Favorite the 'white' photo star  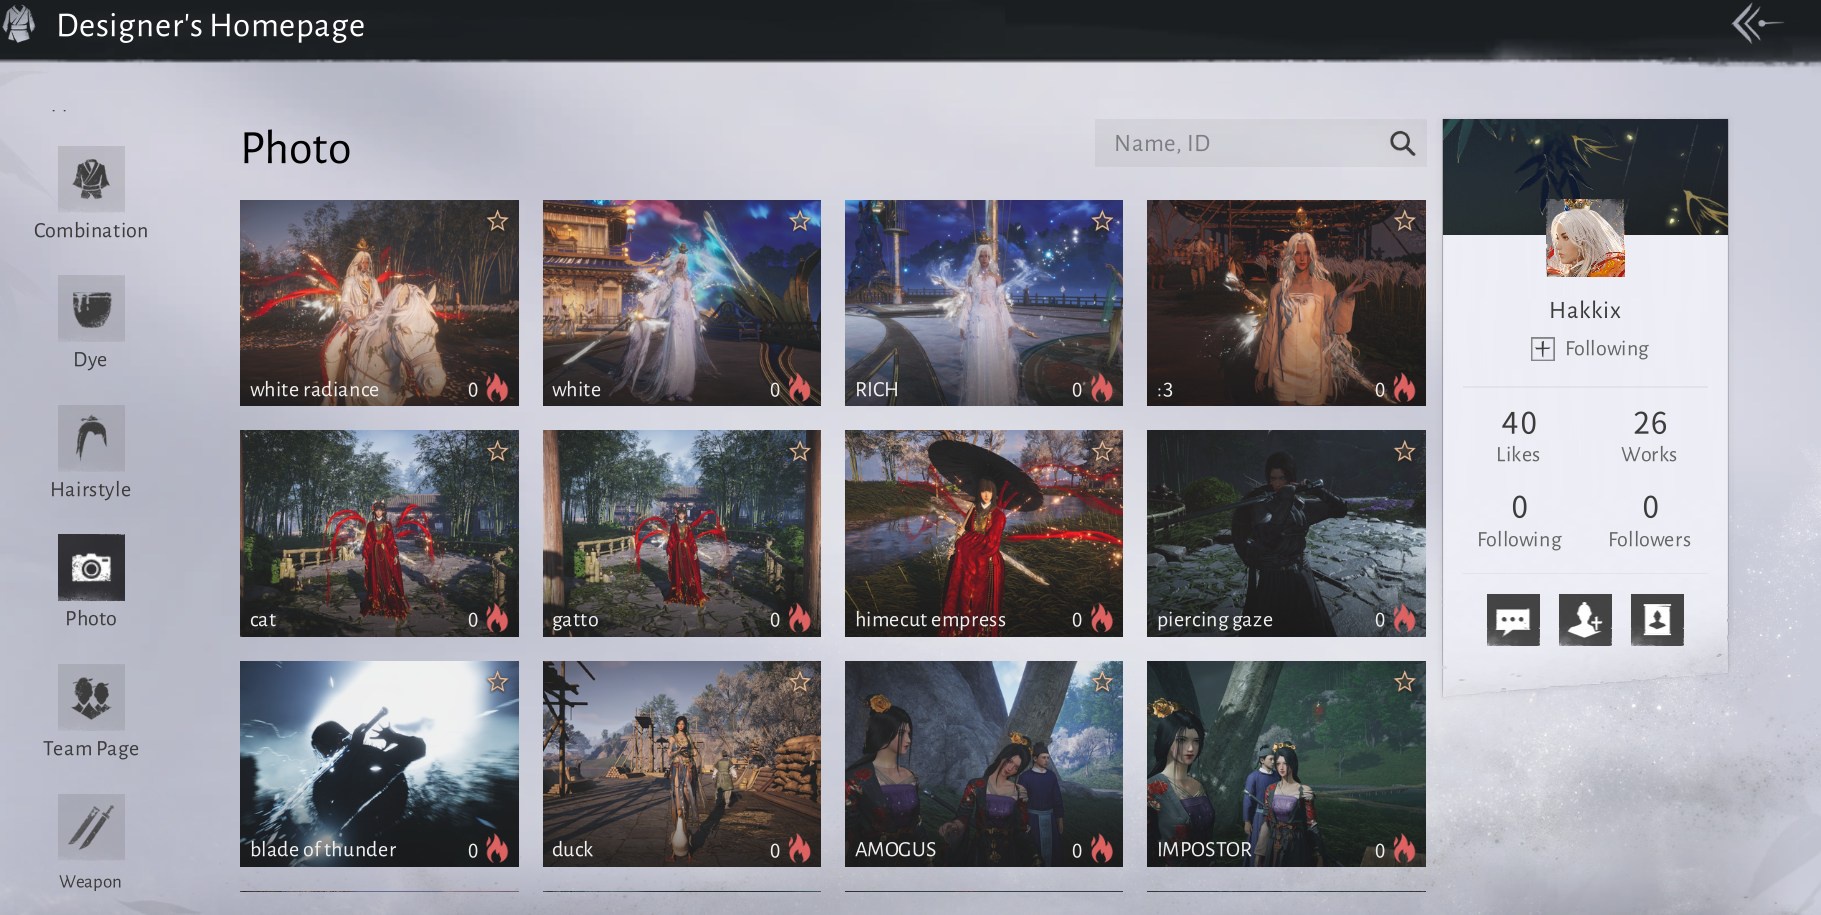[800, 221]
